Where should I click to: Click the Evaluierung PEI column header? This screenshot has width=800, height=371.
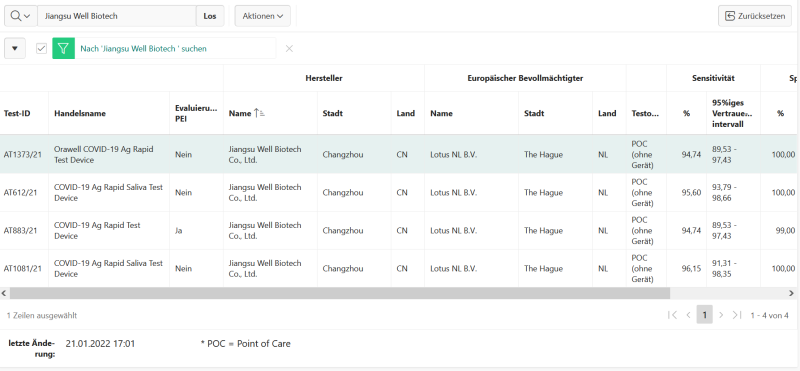click(x=196, y=113)
